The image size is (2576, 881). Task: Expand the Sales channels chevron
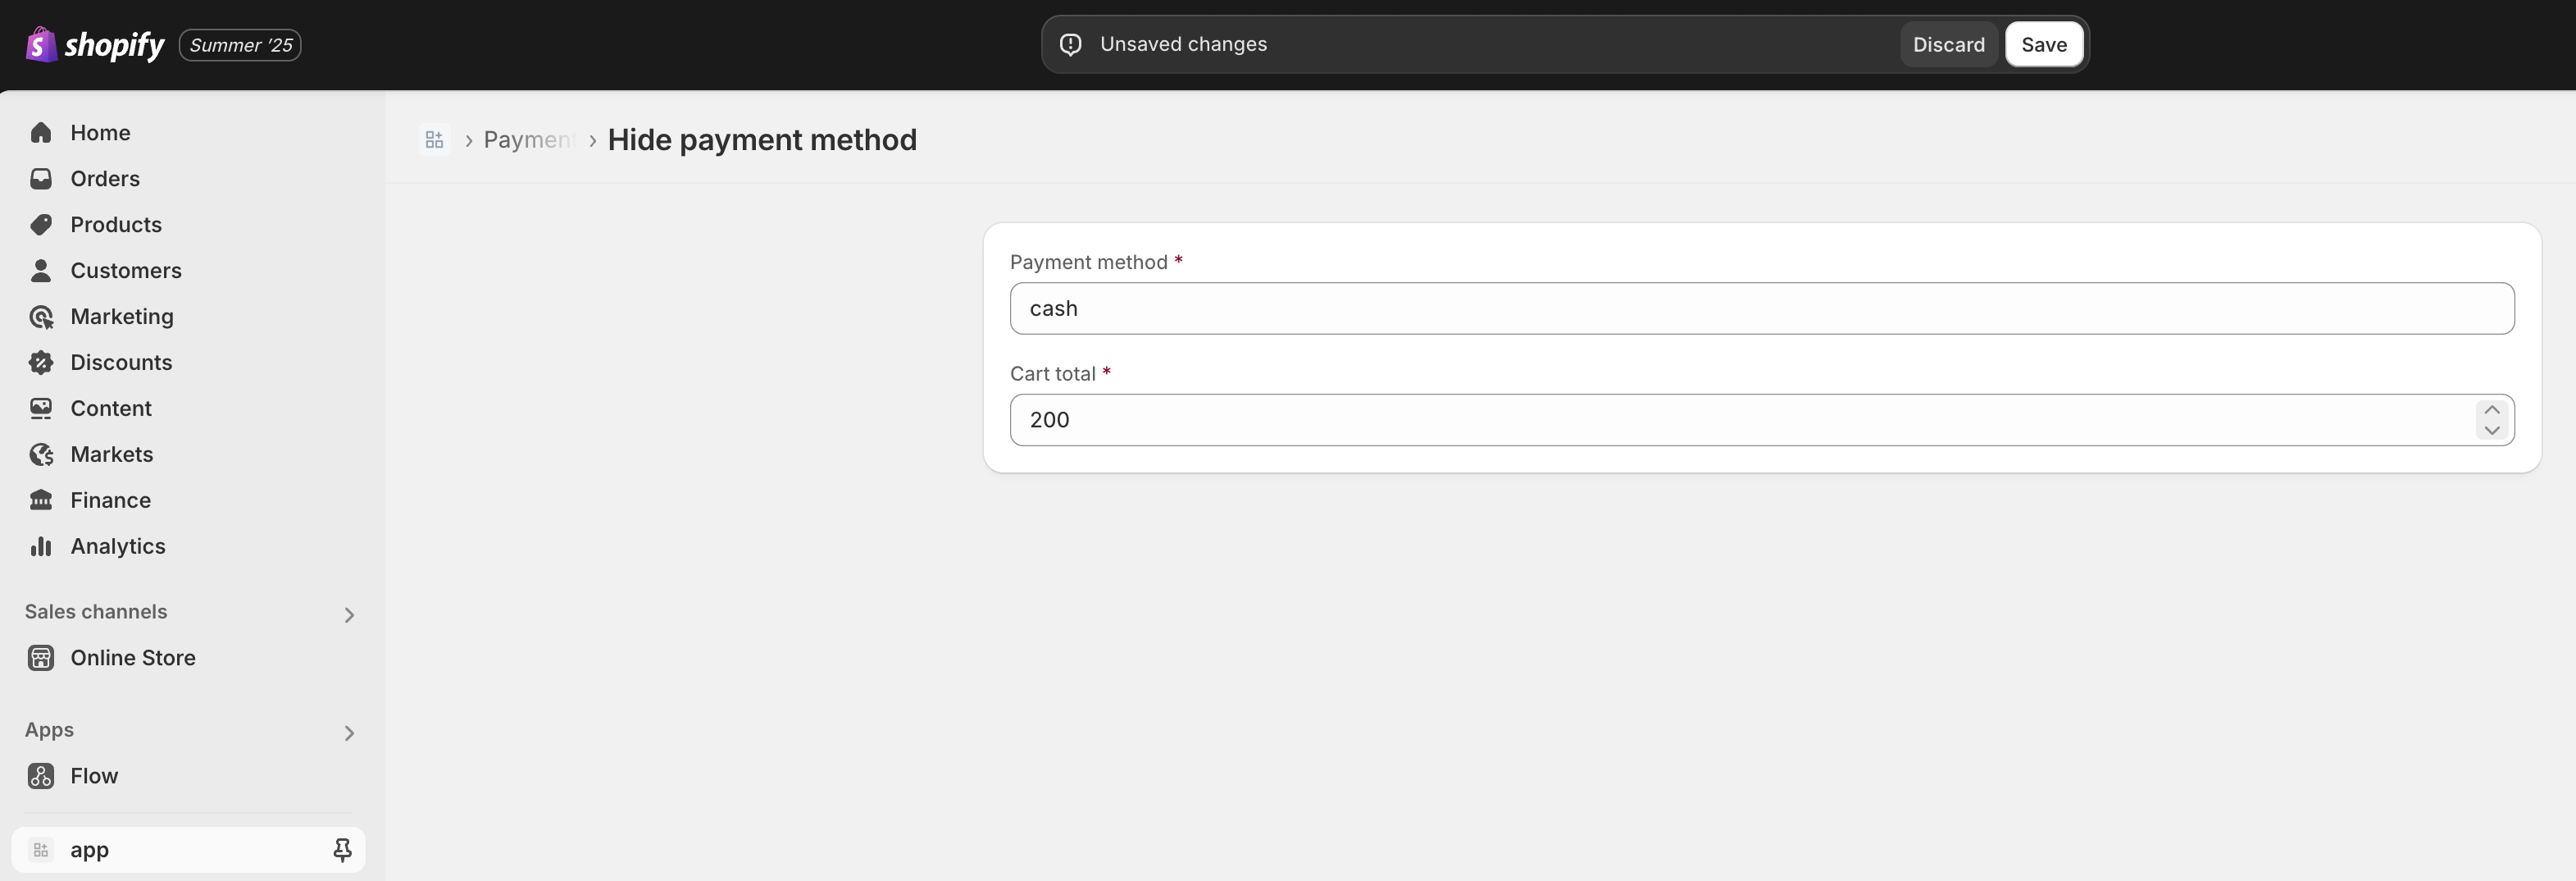(349, 615)
